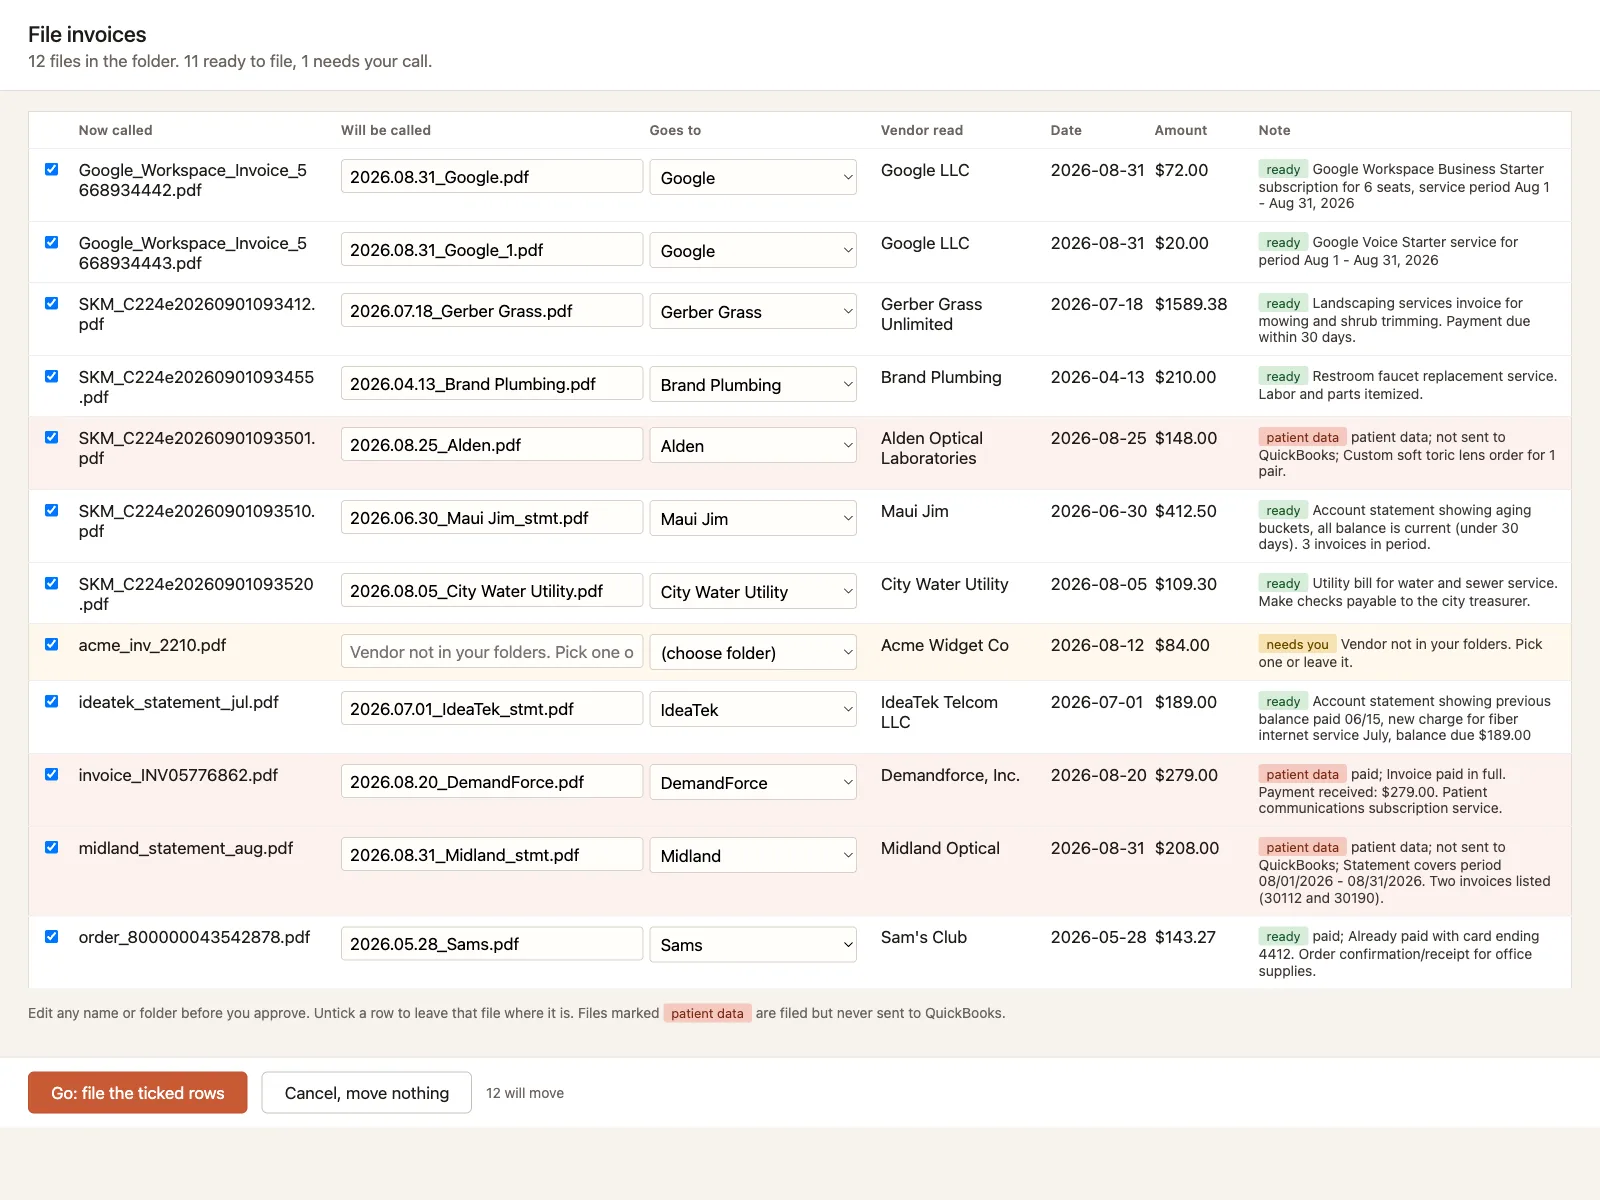Click Go: file the ticked rows
This screenshot has height=1200, width=1600.
pyautogui.click(x=138, y=1093)
